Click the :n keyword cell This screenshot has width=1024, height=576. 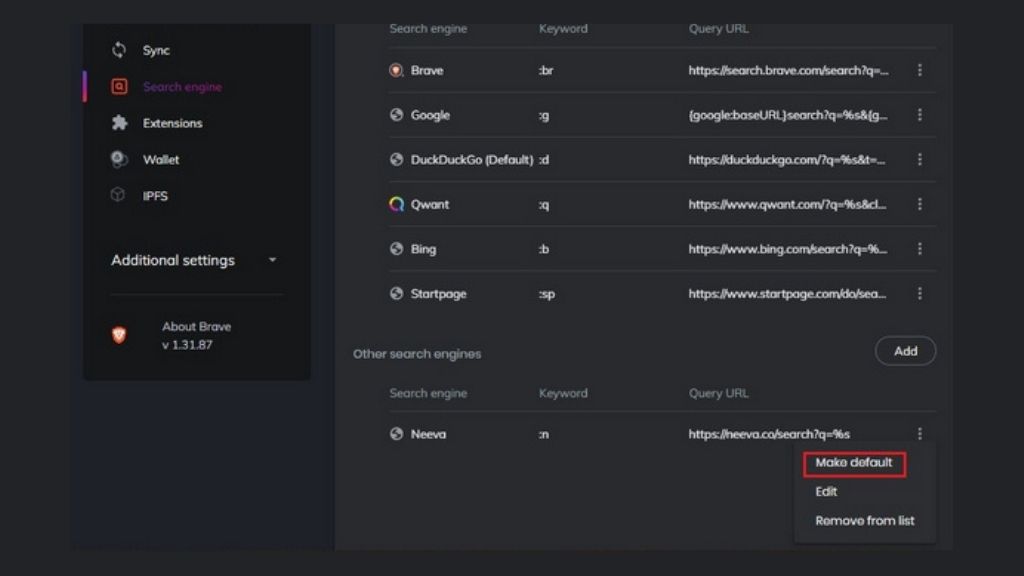tap(544, 434)
